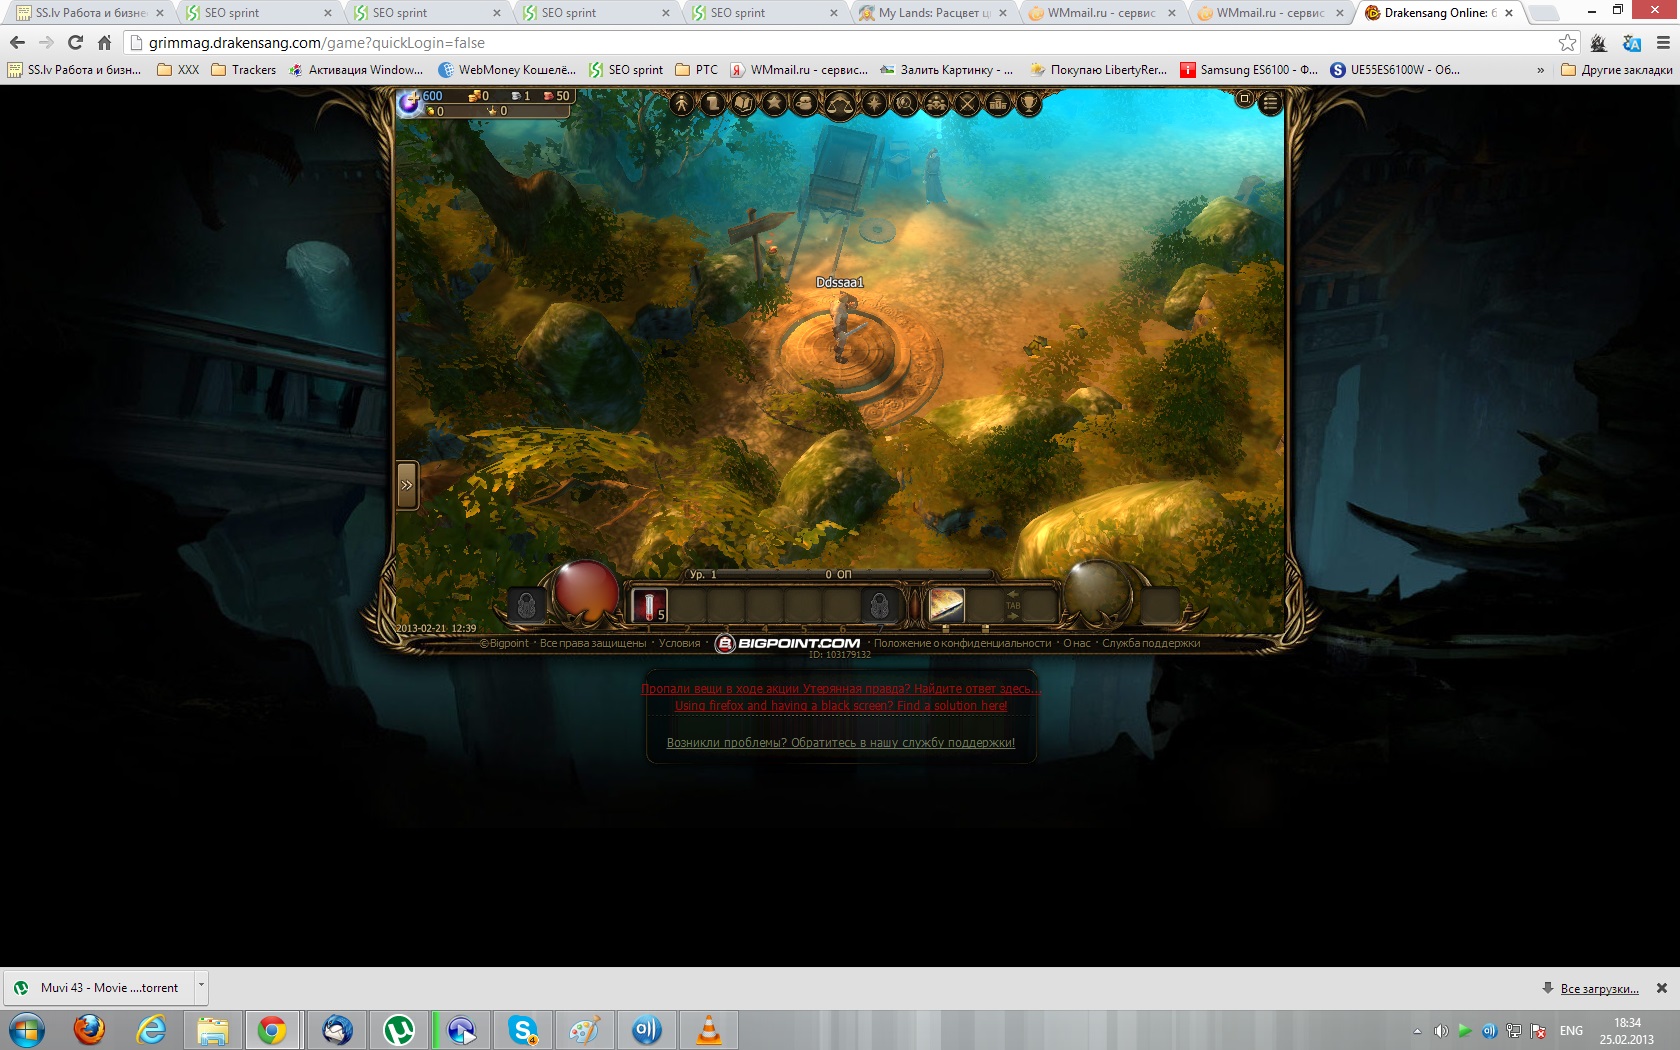
Task: Open the Using firefox black screen solution link
Action: [x=841, y=706]
